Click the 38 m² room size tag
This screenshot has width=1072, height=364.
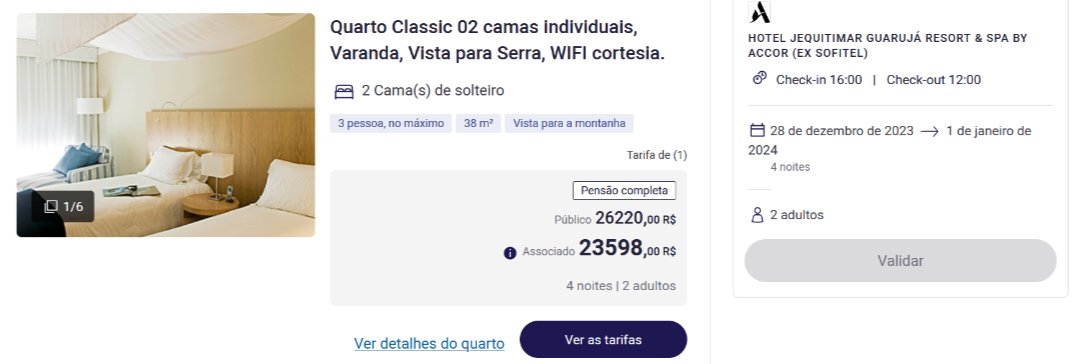(x=479, y=124)
